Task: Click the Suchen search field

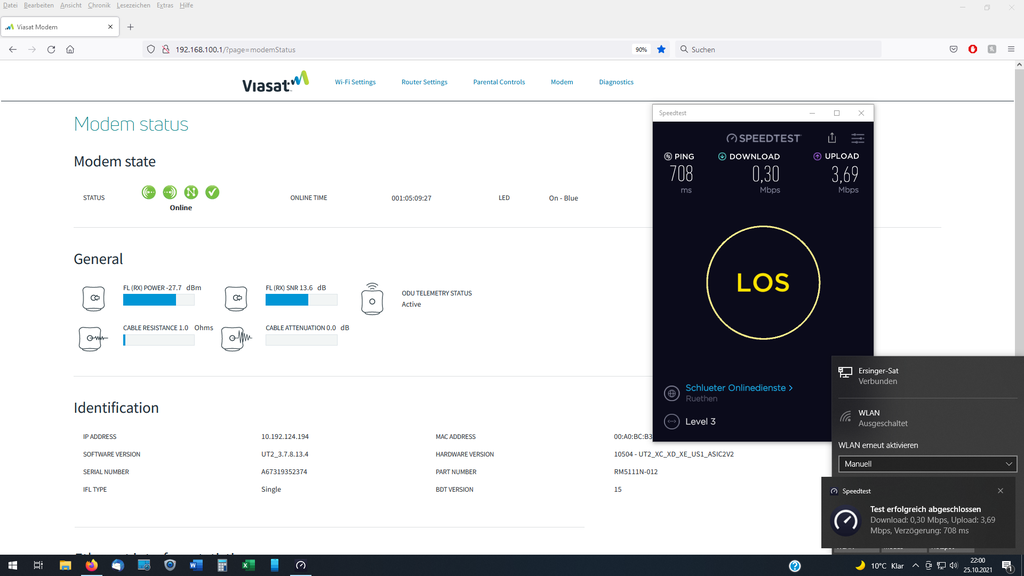Action: (x=777, y=50)
